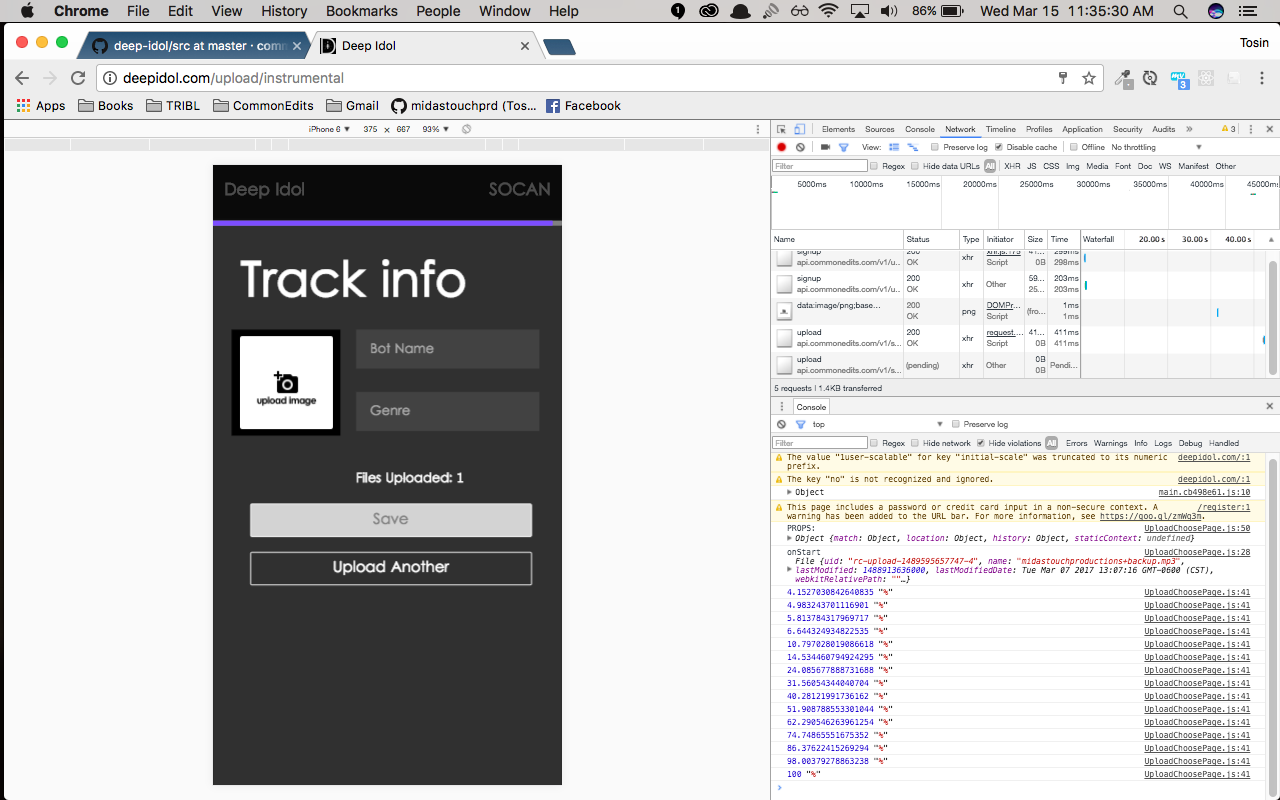This screenshot has width=1280, height=800.
Task: Switch to the Sources tab
Action: pyautogui.click(x=880, y=129)
